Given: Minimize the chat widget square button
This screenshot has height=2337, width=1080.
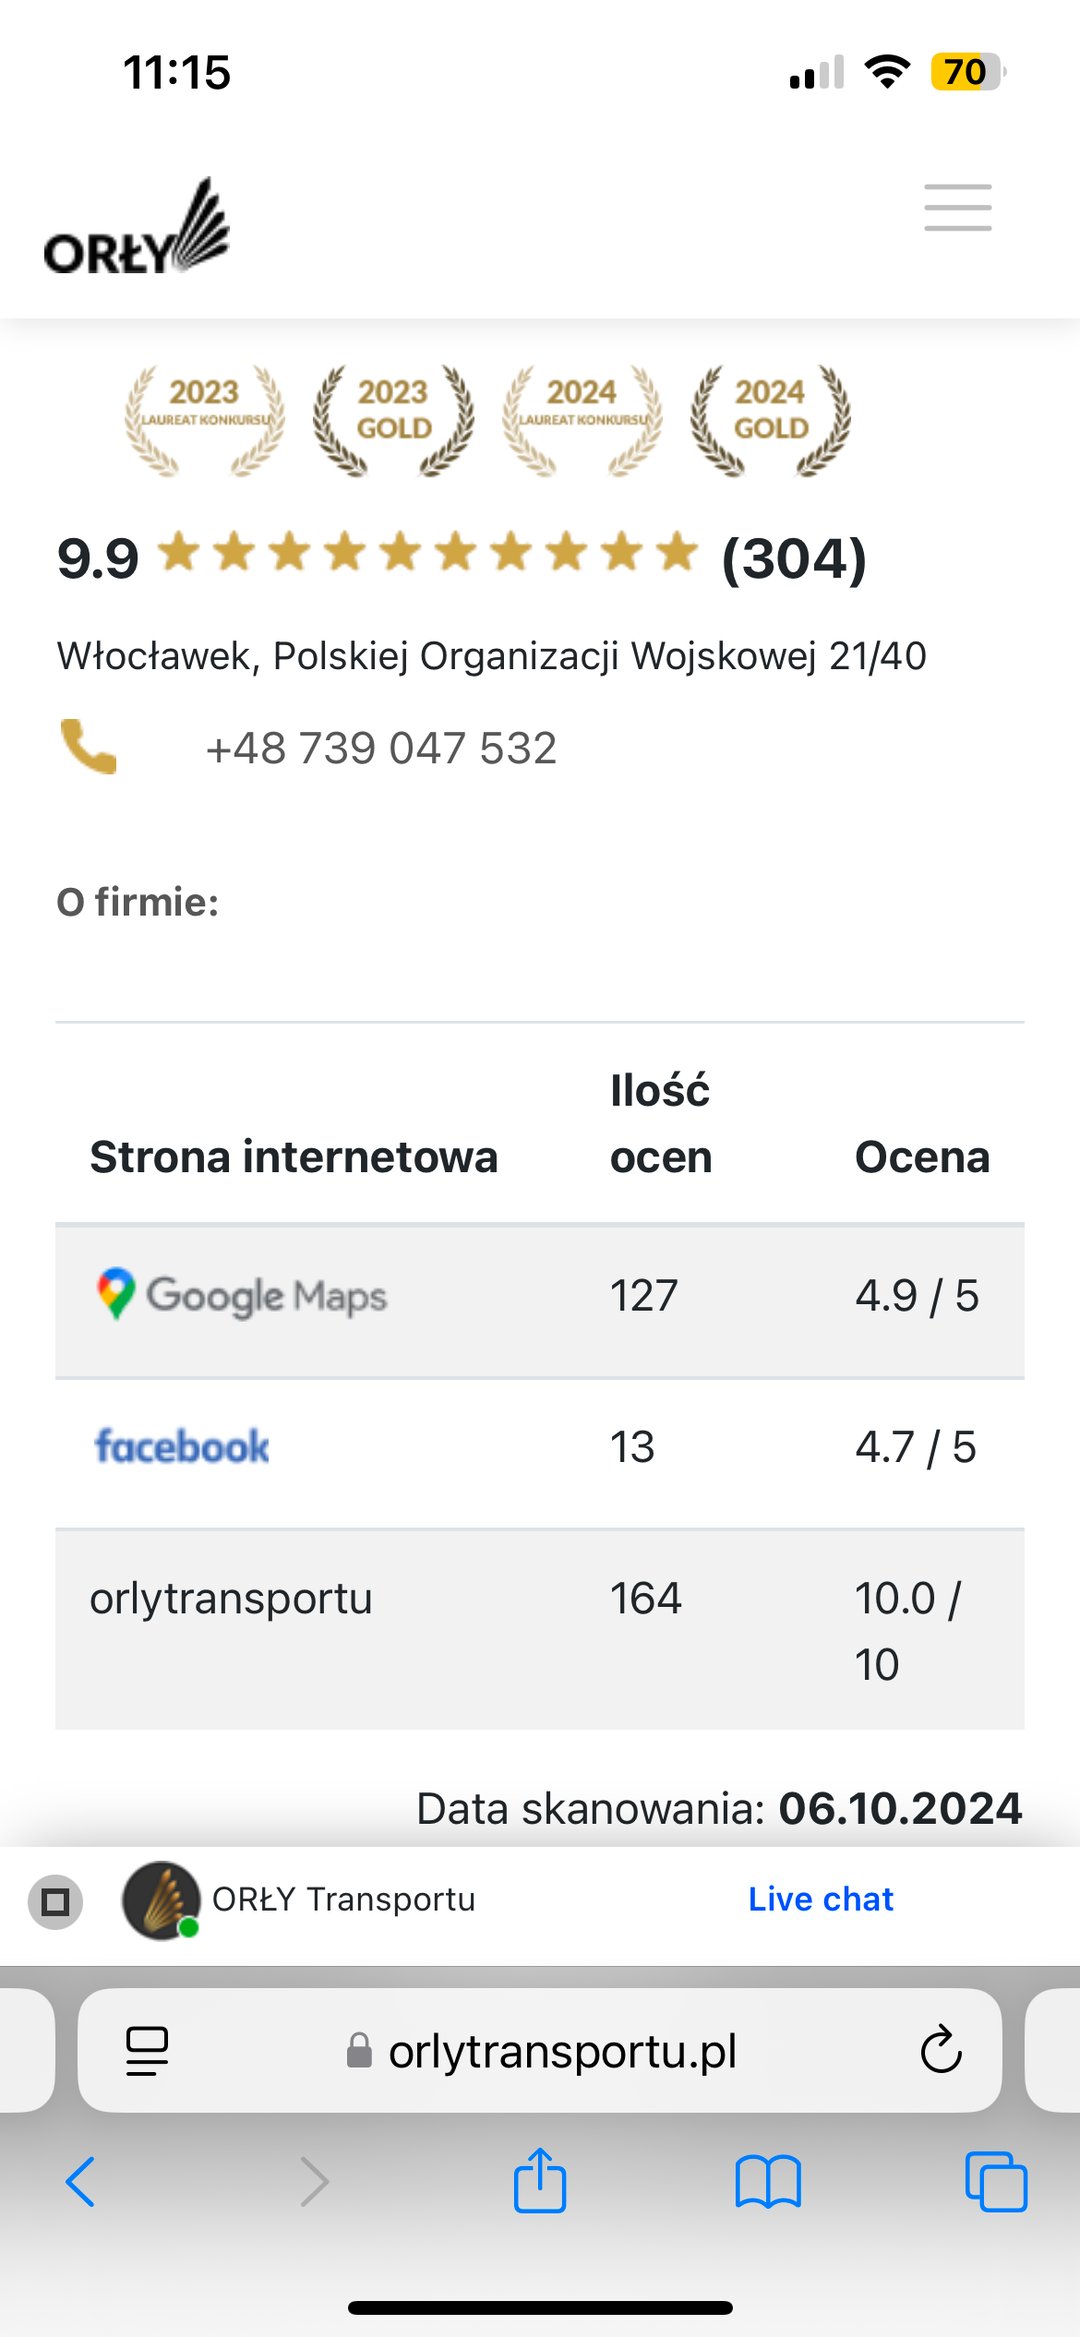Looking at the screenshot, I should (56, 1901).
